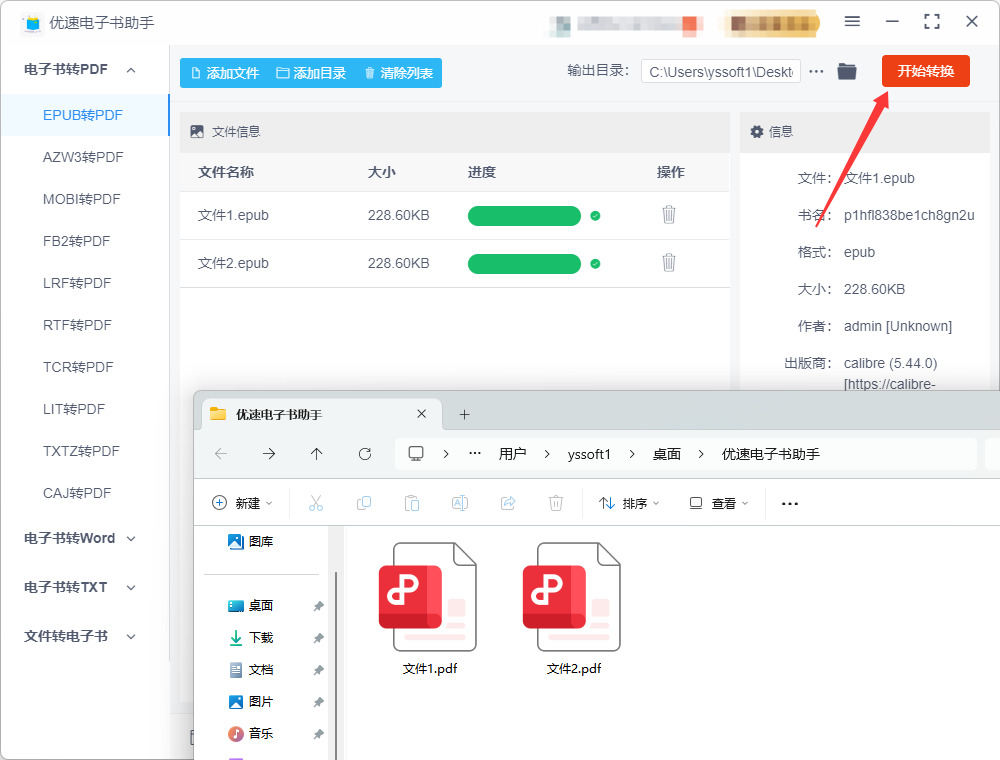Image resolution: width=1000 pixels, height=760 pixels.
Task: Delete 文件2.epub with its trash icon
Action: pyautogui.click(x=668, y=263)
